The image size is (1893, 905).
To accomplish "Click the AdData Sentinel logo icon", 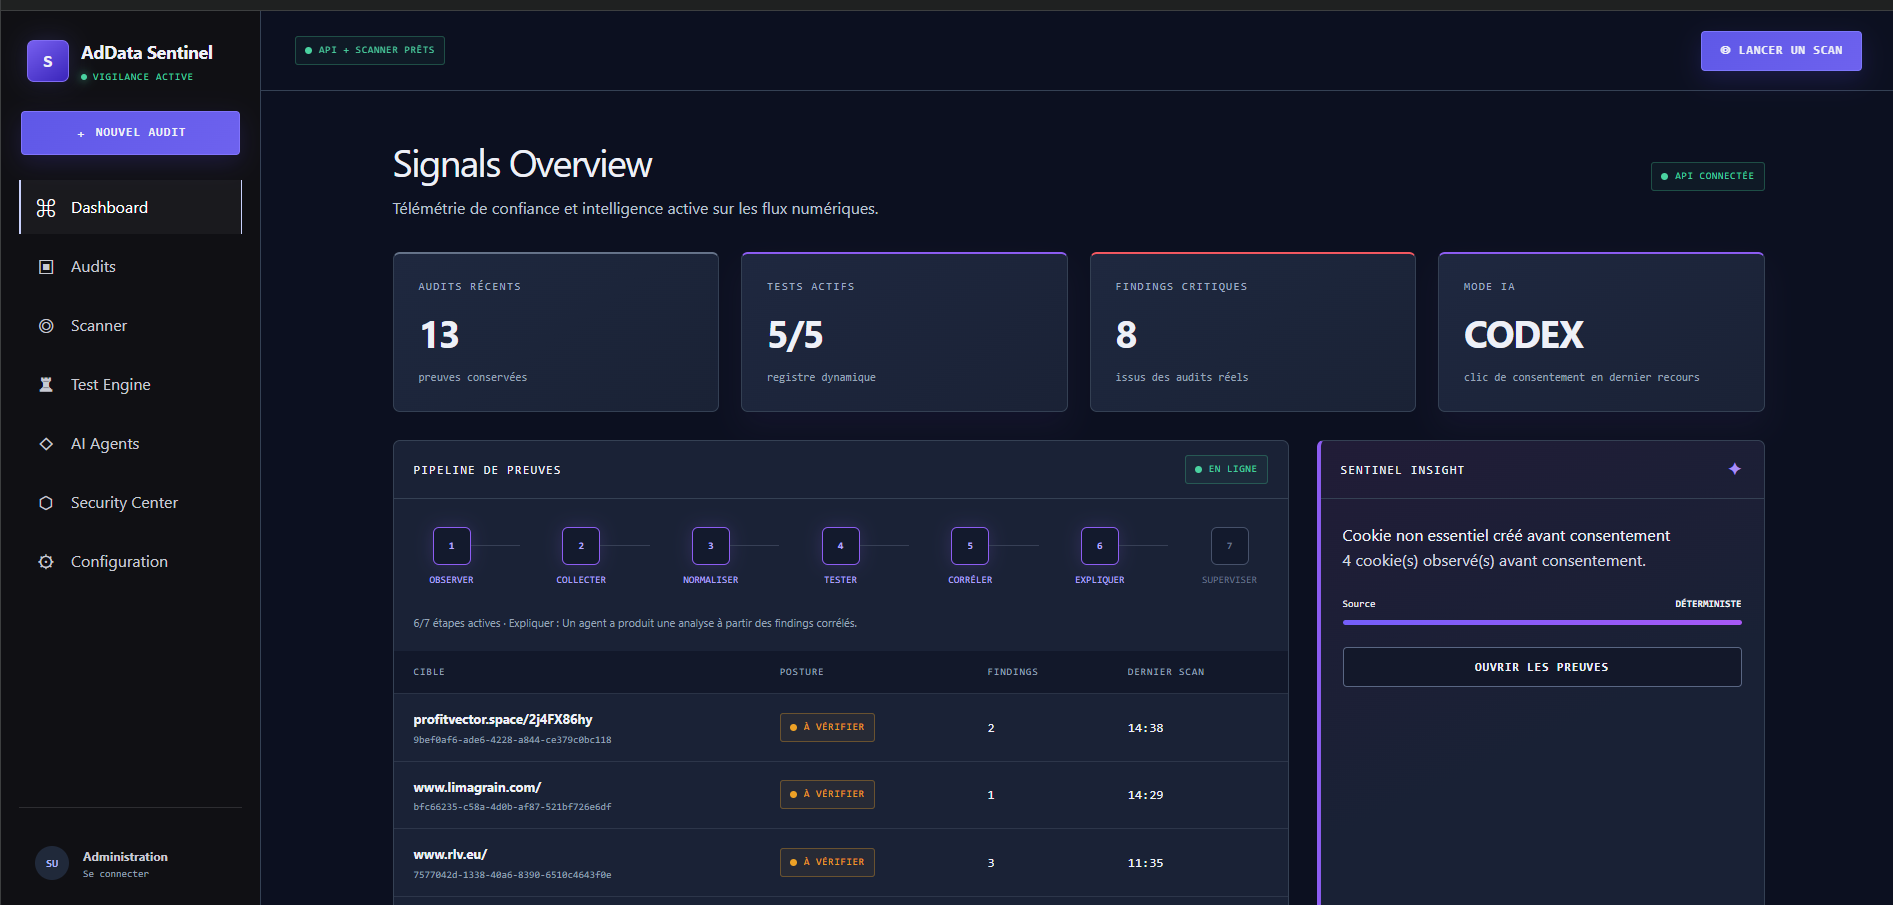I will (48, 61).
